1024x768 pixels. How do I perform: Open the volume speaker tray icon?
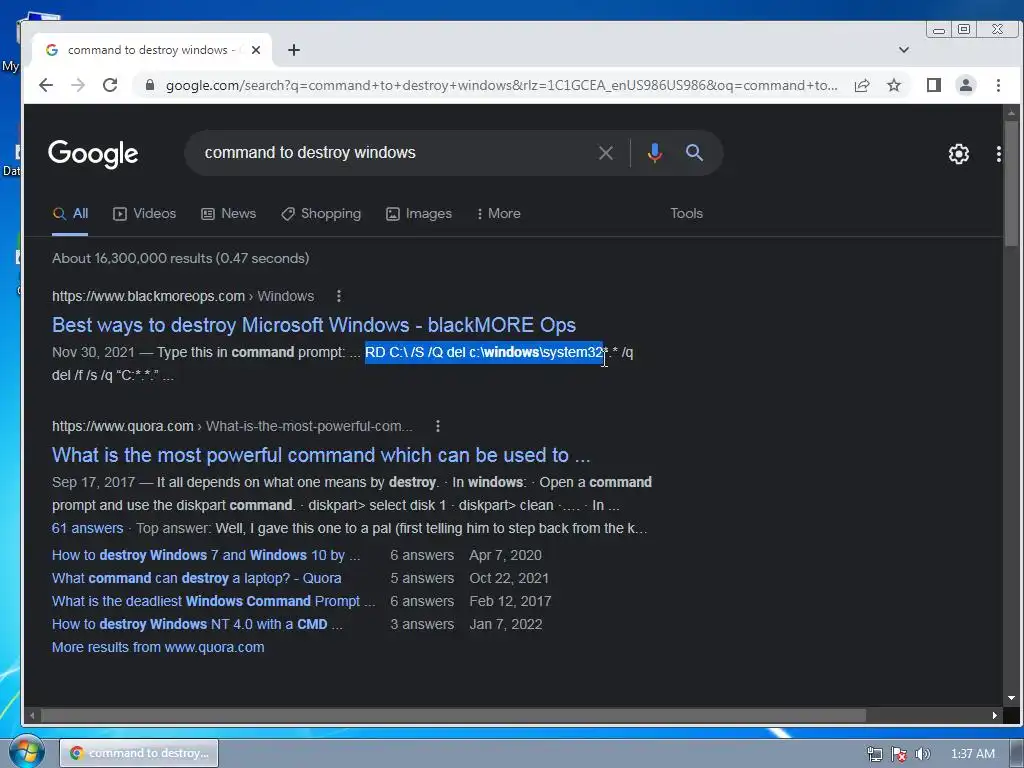tap(922, 754)
